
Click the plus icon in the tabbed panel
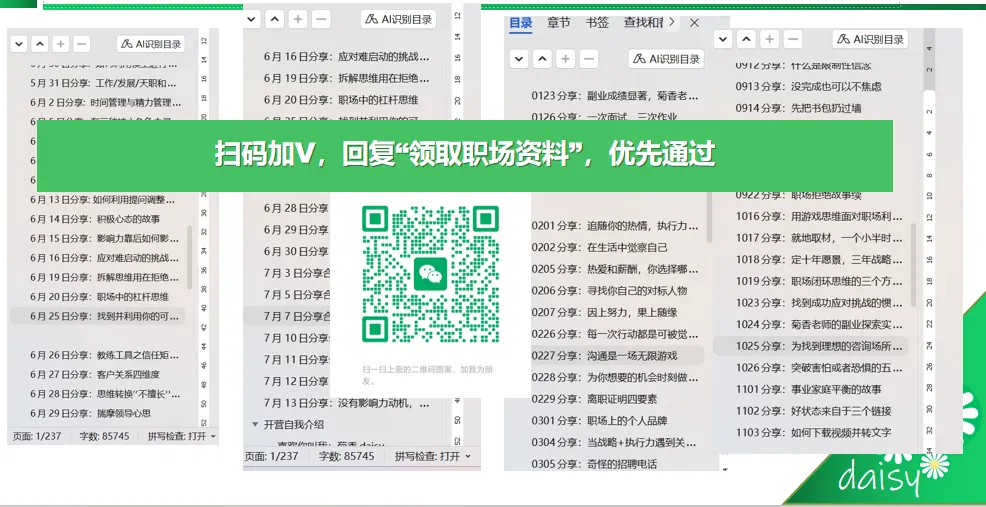565,59
